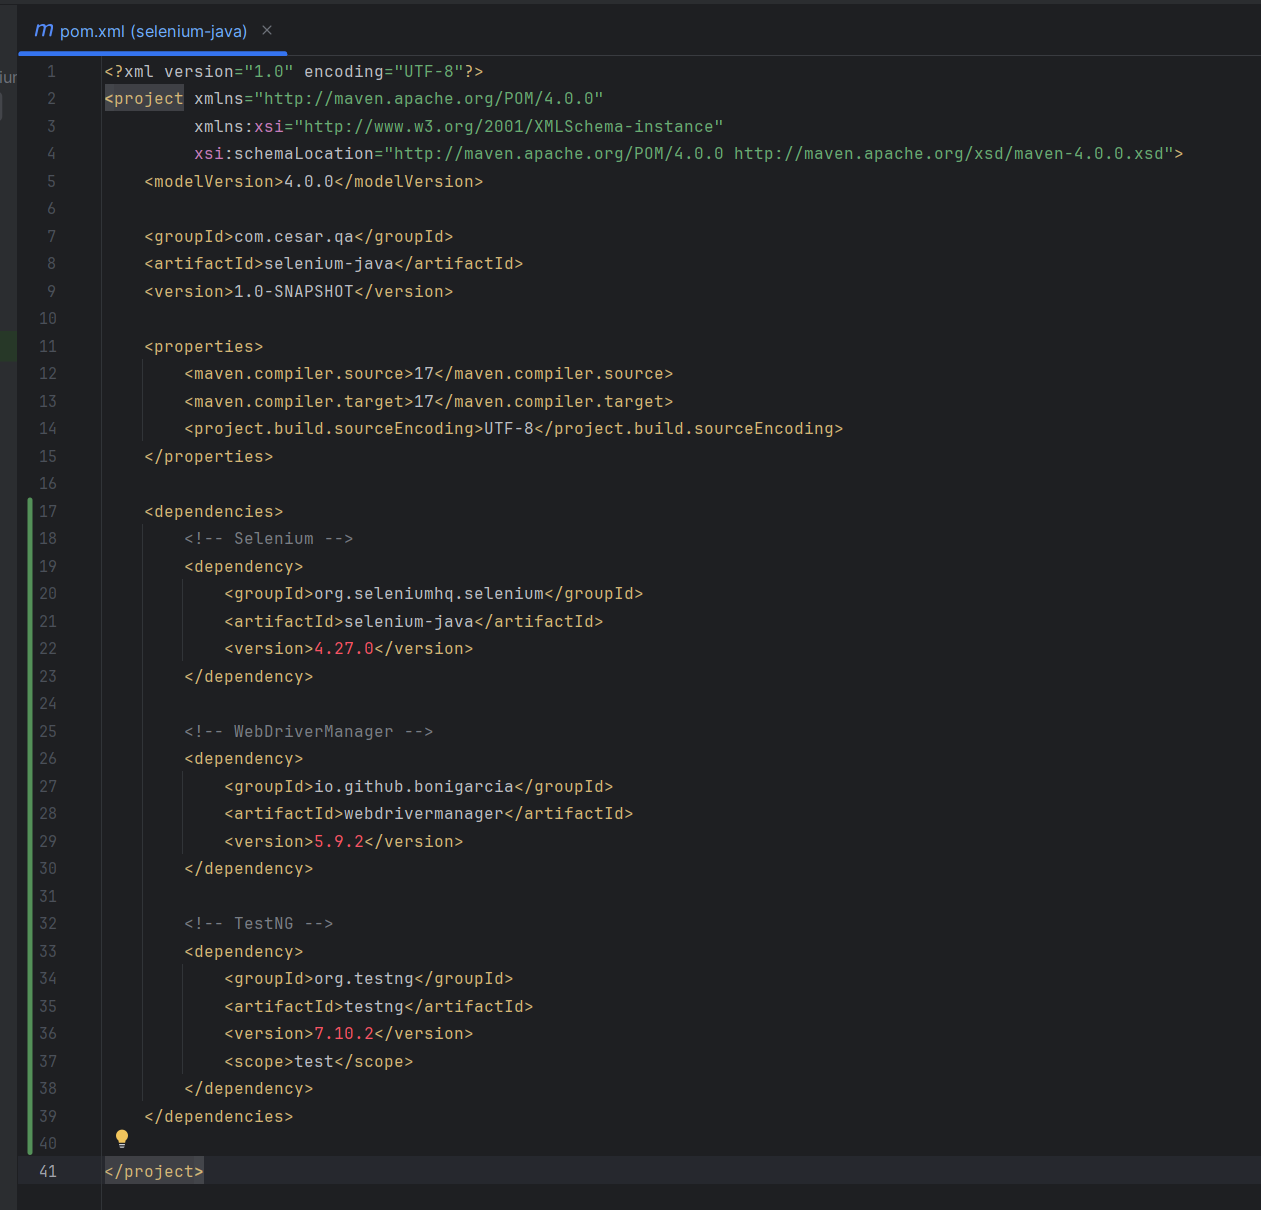1261x1210 pixels.
Task: Click the closing project tag on line 41
Action: (153, 1170)
